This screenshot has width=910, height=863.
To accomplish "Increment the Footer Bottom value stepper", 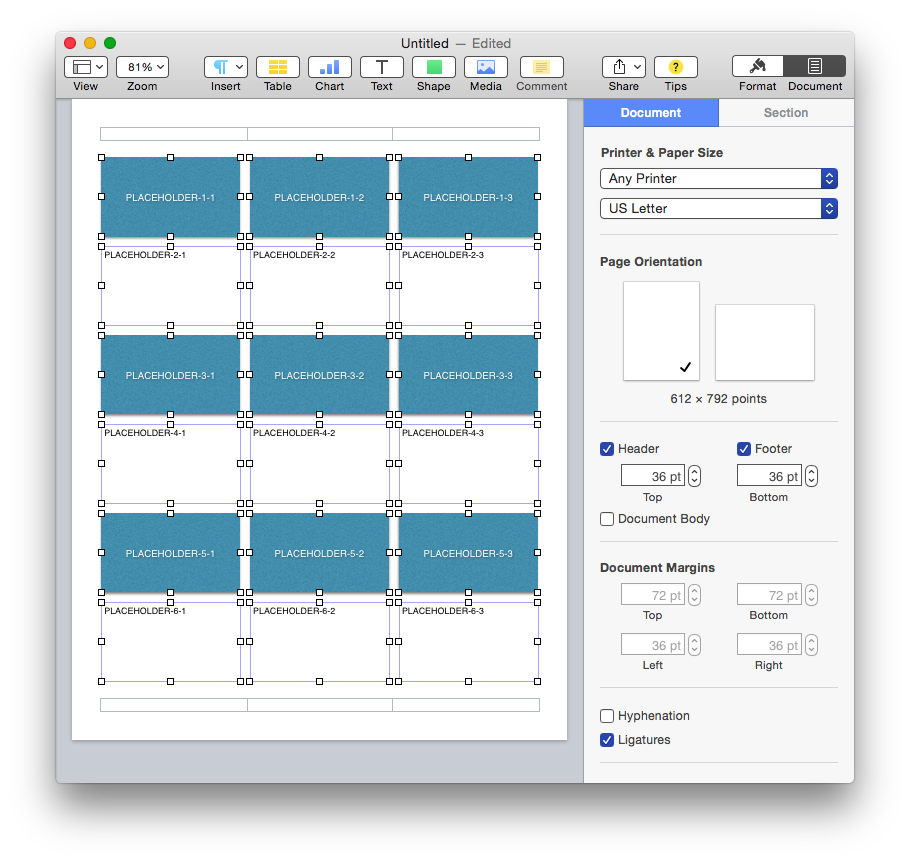I will pyautogui.click(x=810, y=470).
